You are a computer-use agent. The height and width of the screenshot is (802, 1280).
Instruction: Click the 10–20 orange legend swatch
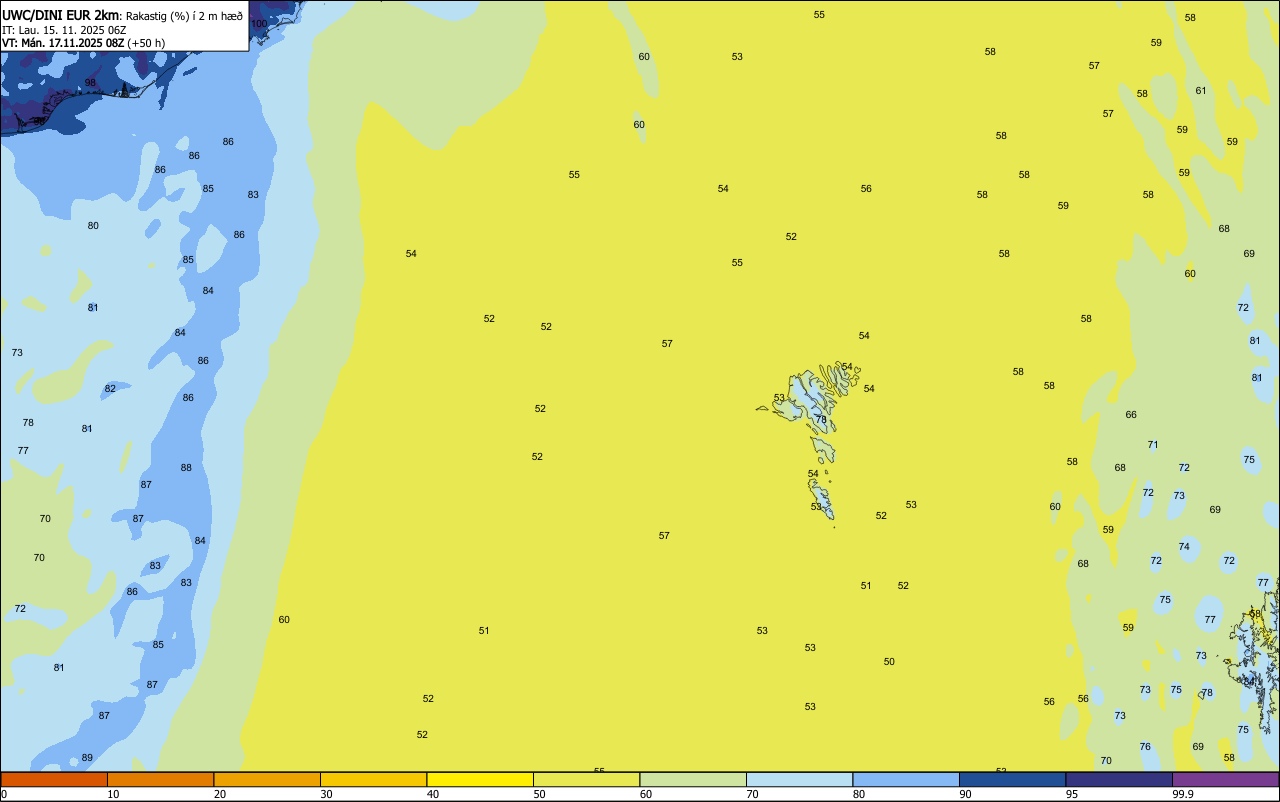coord(160,779)
